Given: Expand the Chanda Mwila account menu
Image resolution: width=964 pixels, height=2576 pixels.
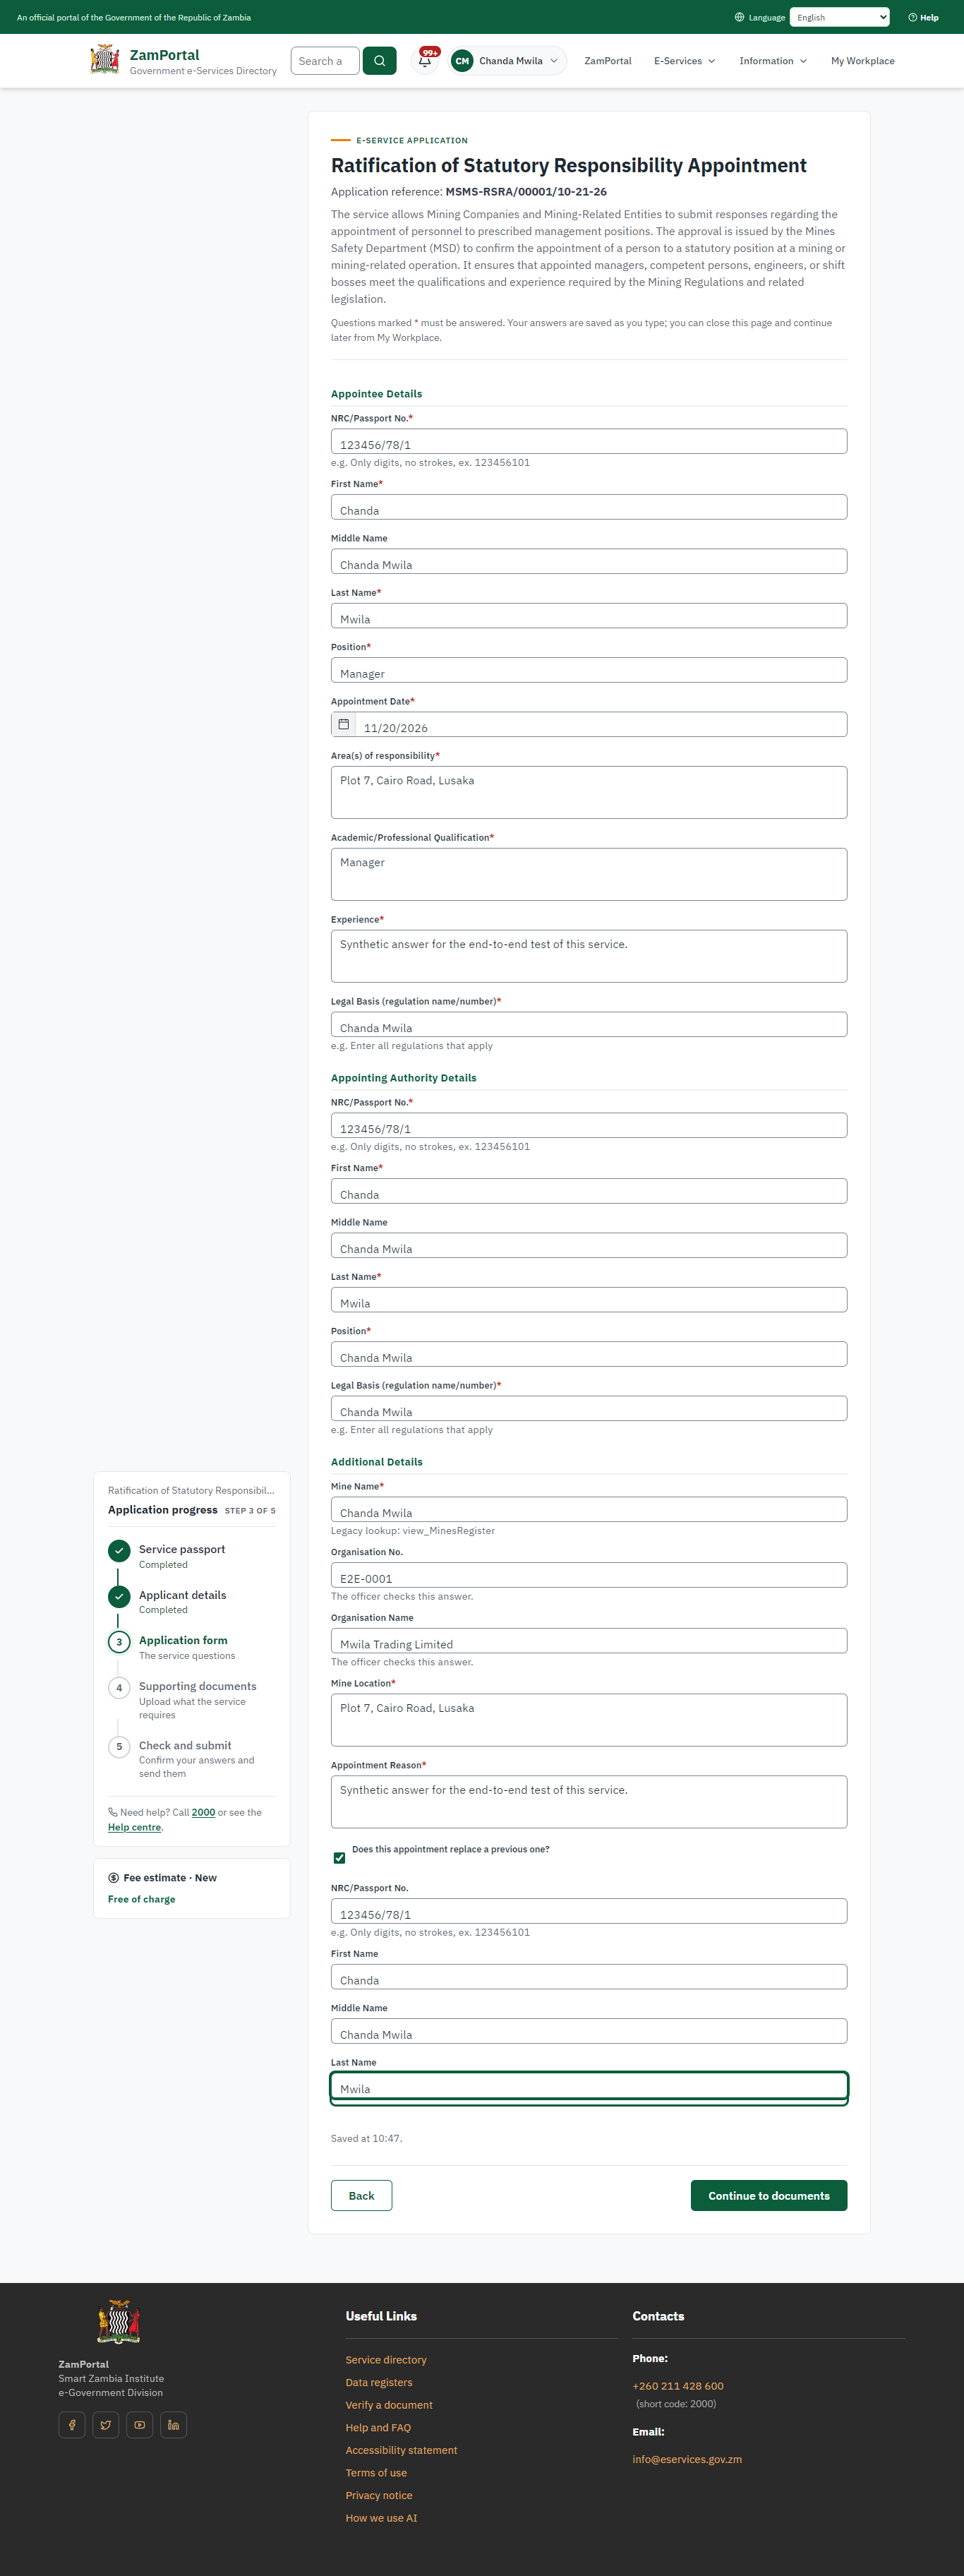Looking at the screenshot, I should coord(508,61).
